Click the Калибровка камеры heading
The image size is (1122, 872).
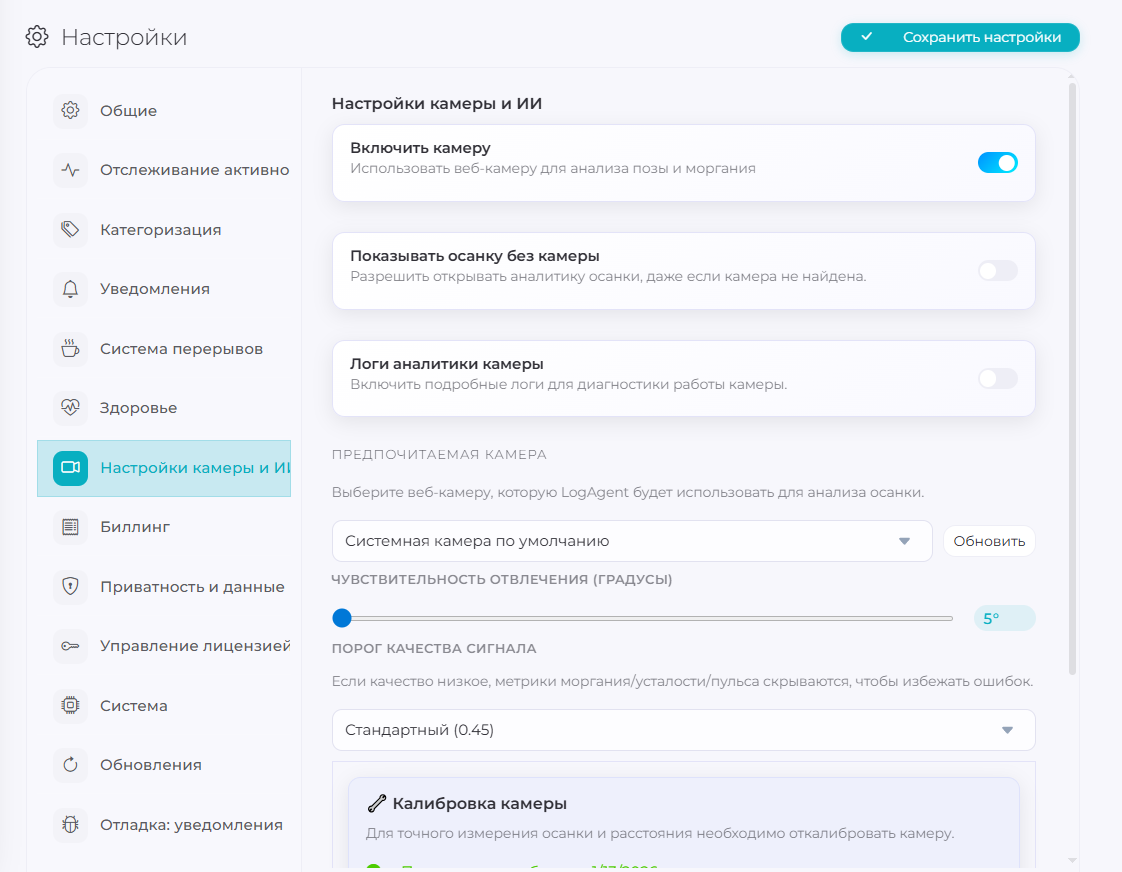tap(479, 803)
